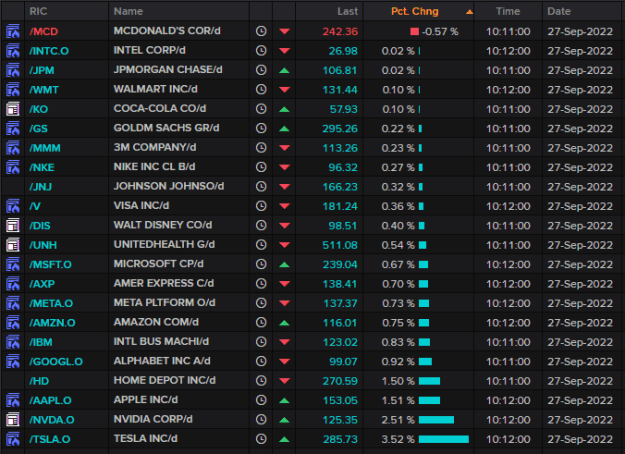
Task: Select the last price 285.73
Action: (x=340, y=439)
